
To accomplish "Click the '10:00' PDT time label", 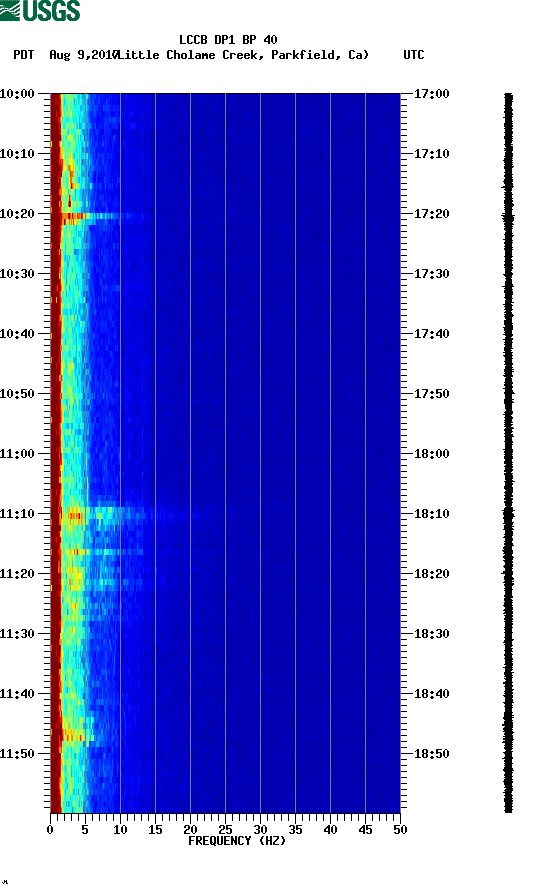I will coord(17,93).
